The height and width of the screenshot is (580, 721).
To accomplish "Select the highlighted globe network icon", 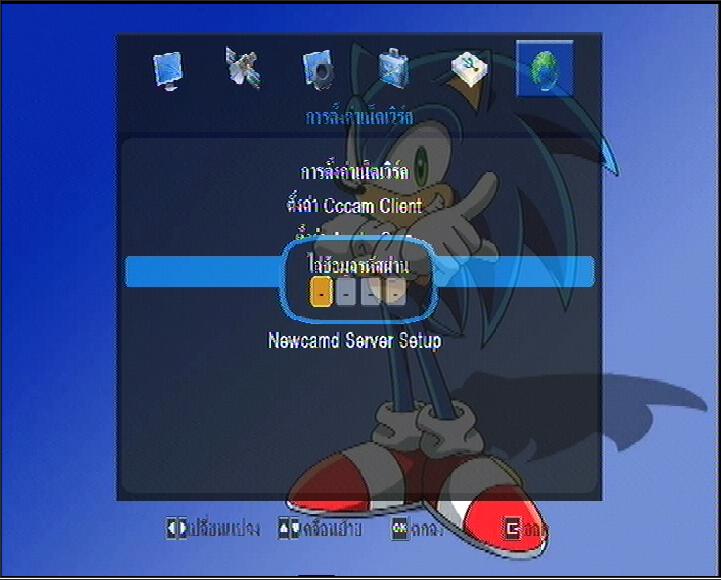I will 545,69.
